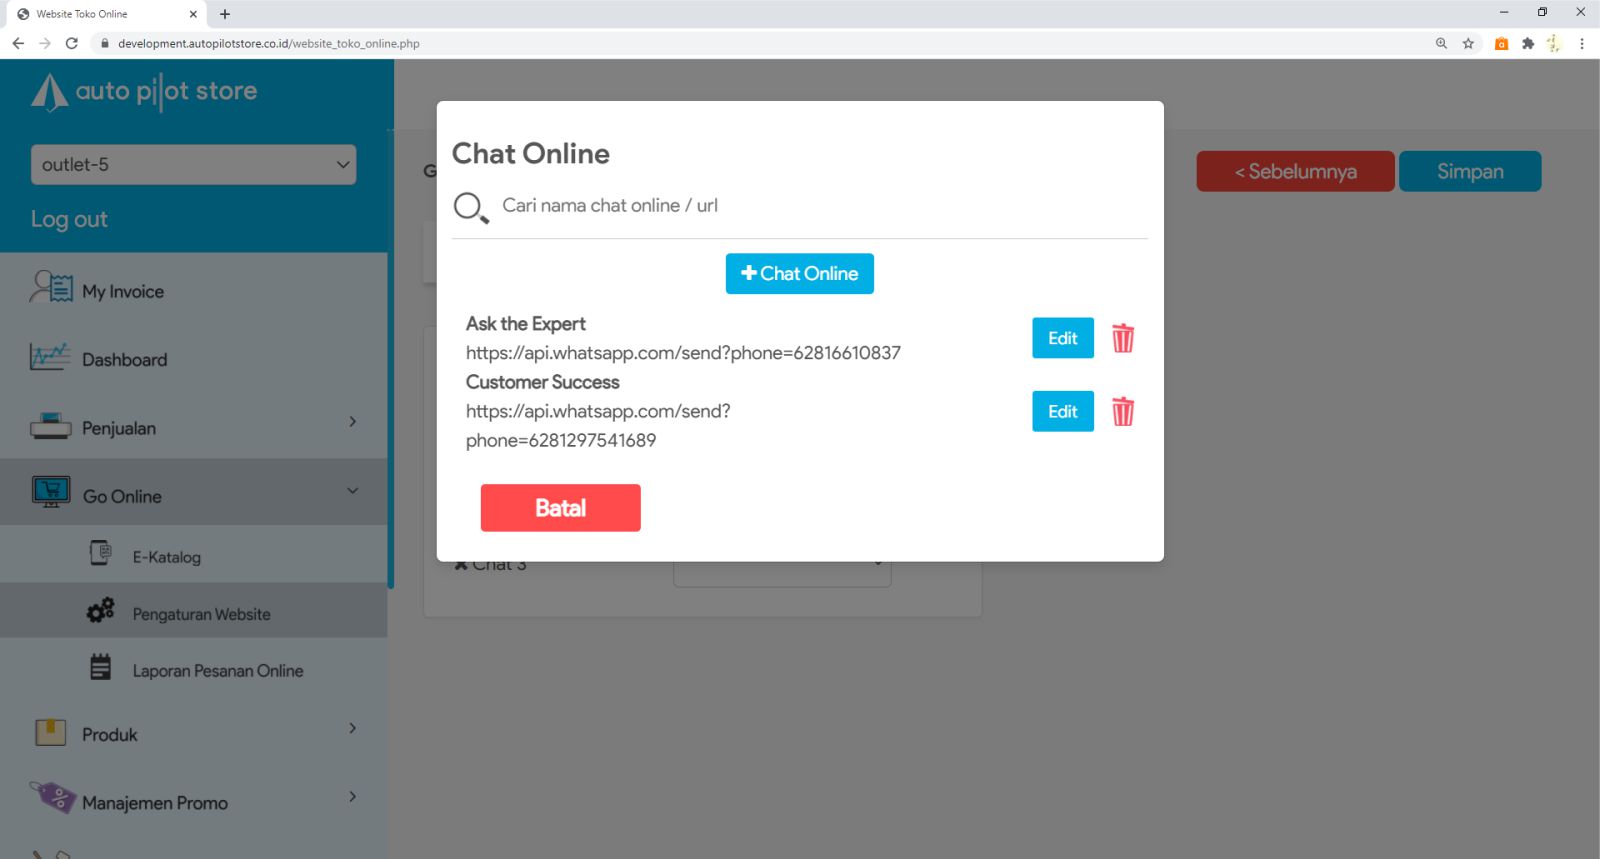Image resolution: width=1600 pixels, height=859 pixels.
Task: Edit the Ask the Expert chat
Action: point(1062,338)
